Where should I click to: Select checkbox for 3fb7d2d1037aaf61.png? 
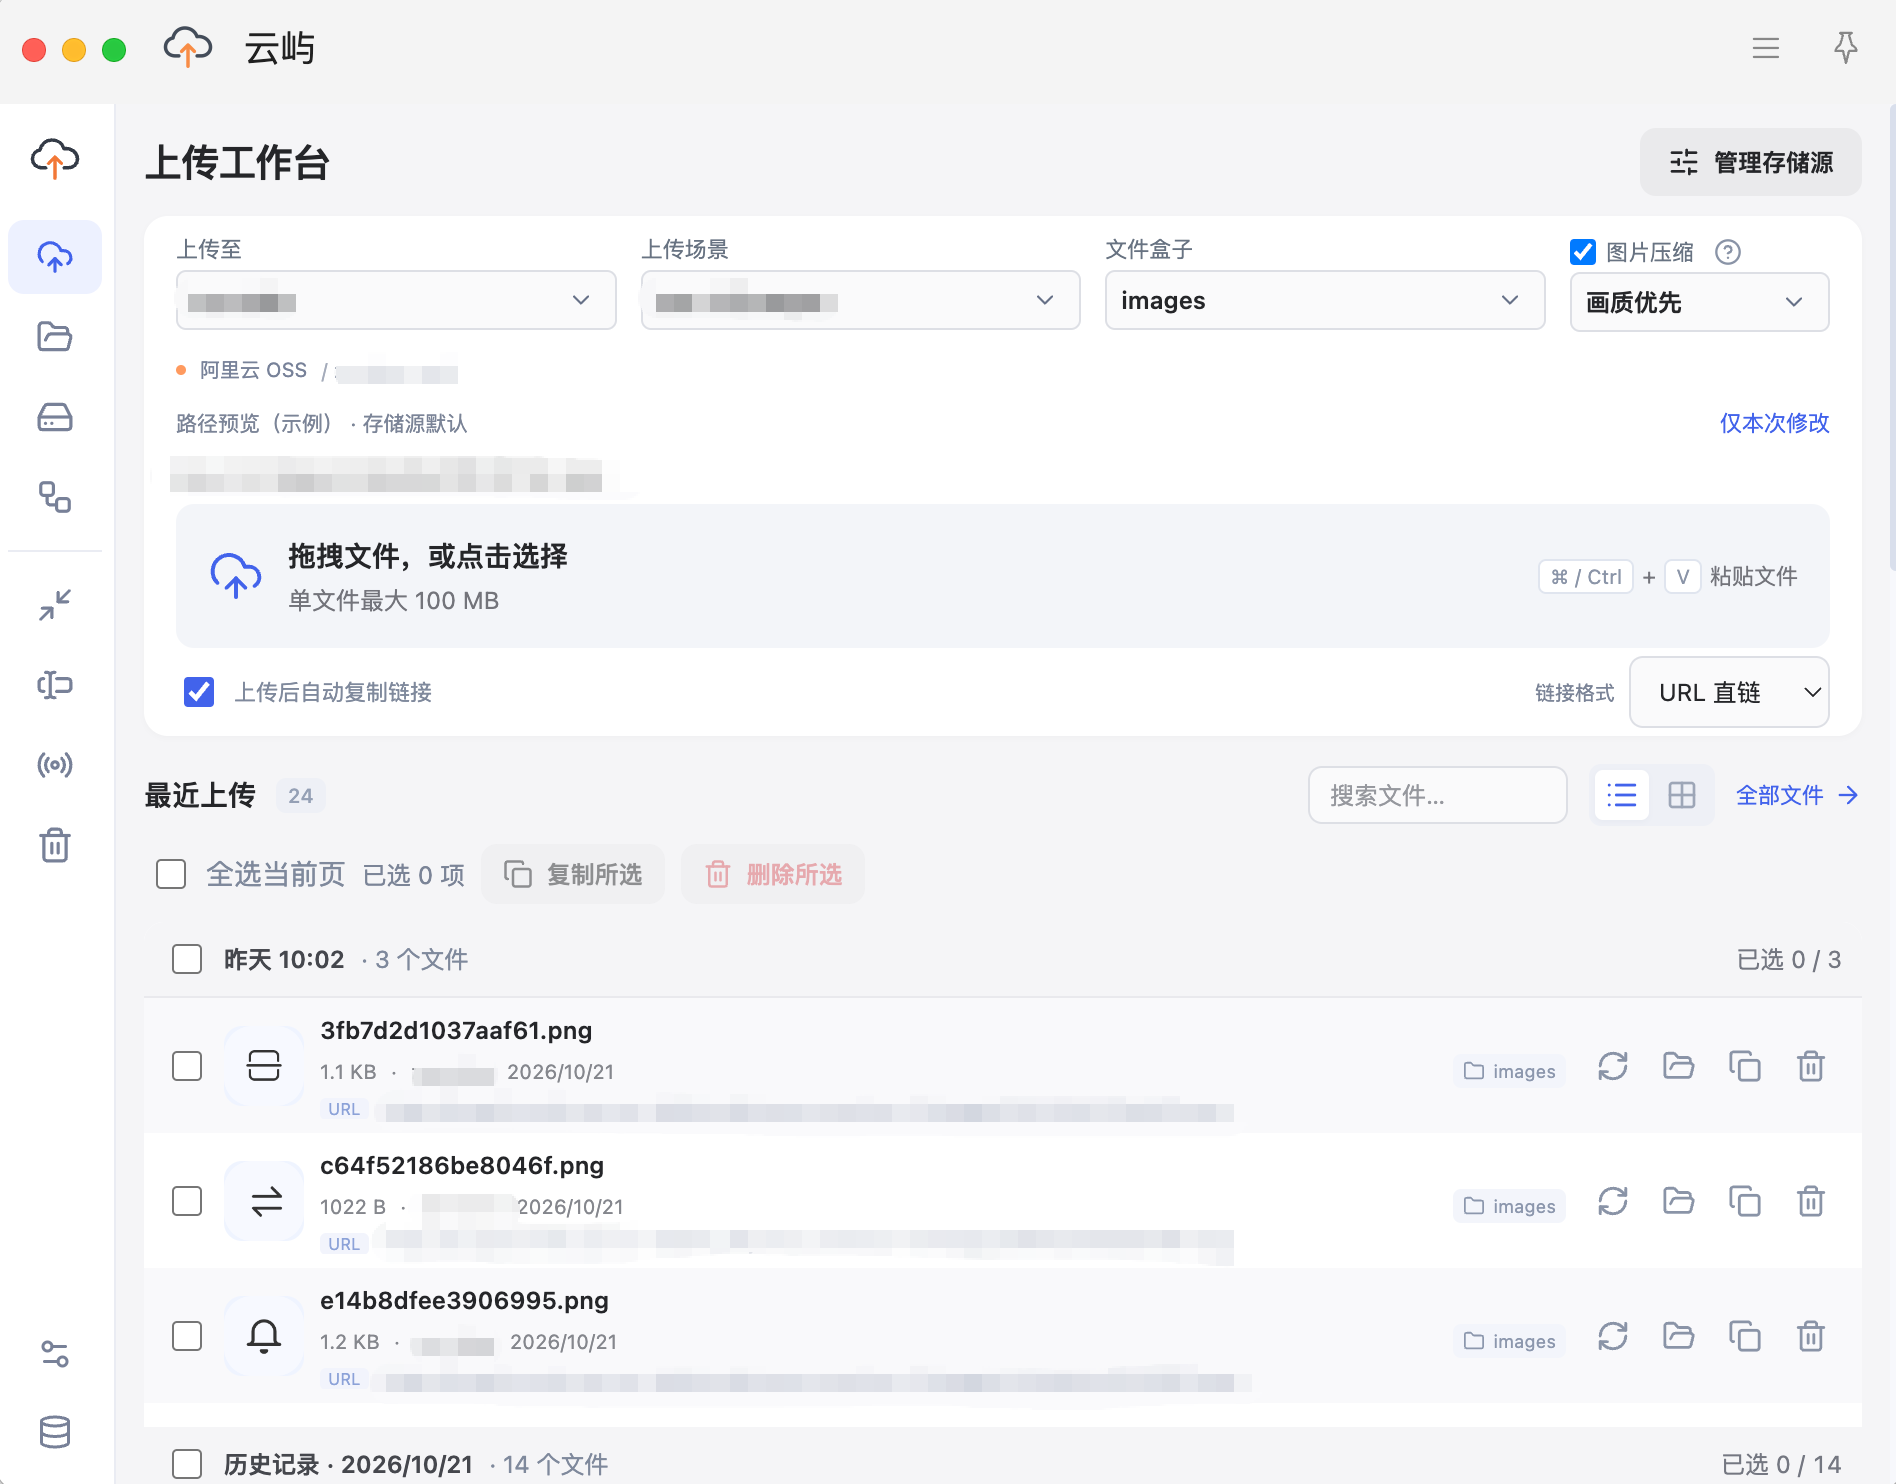coord(187,1066)
